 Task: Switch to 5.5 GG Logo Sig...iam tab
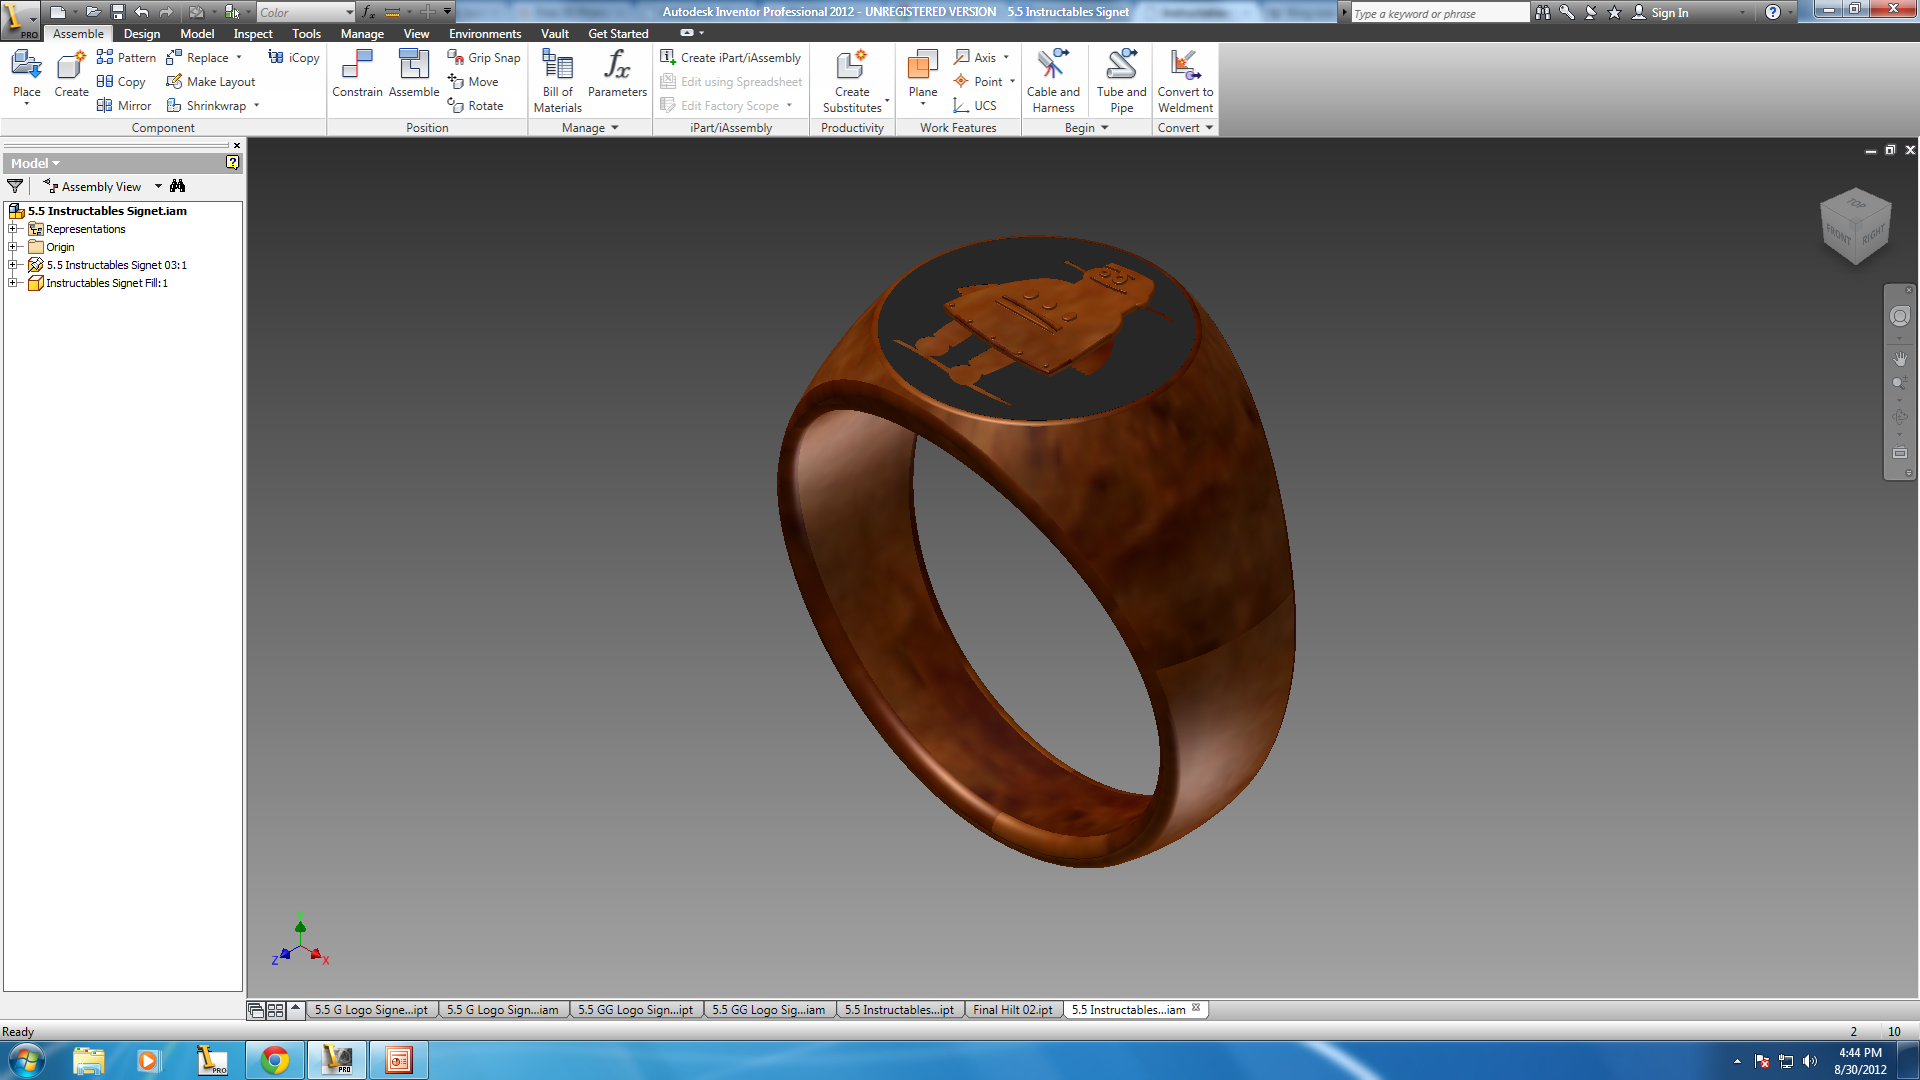tap(769, 1010)
